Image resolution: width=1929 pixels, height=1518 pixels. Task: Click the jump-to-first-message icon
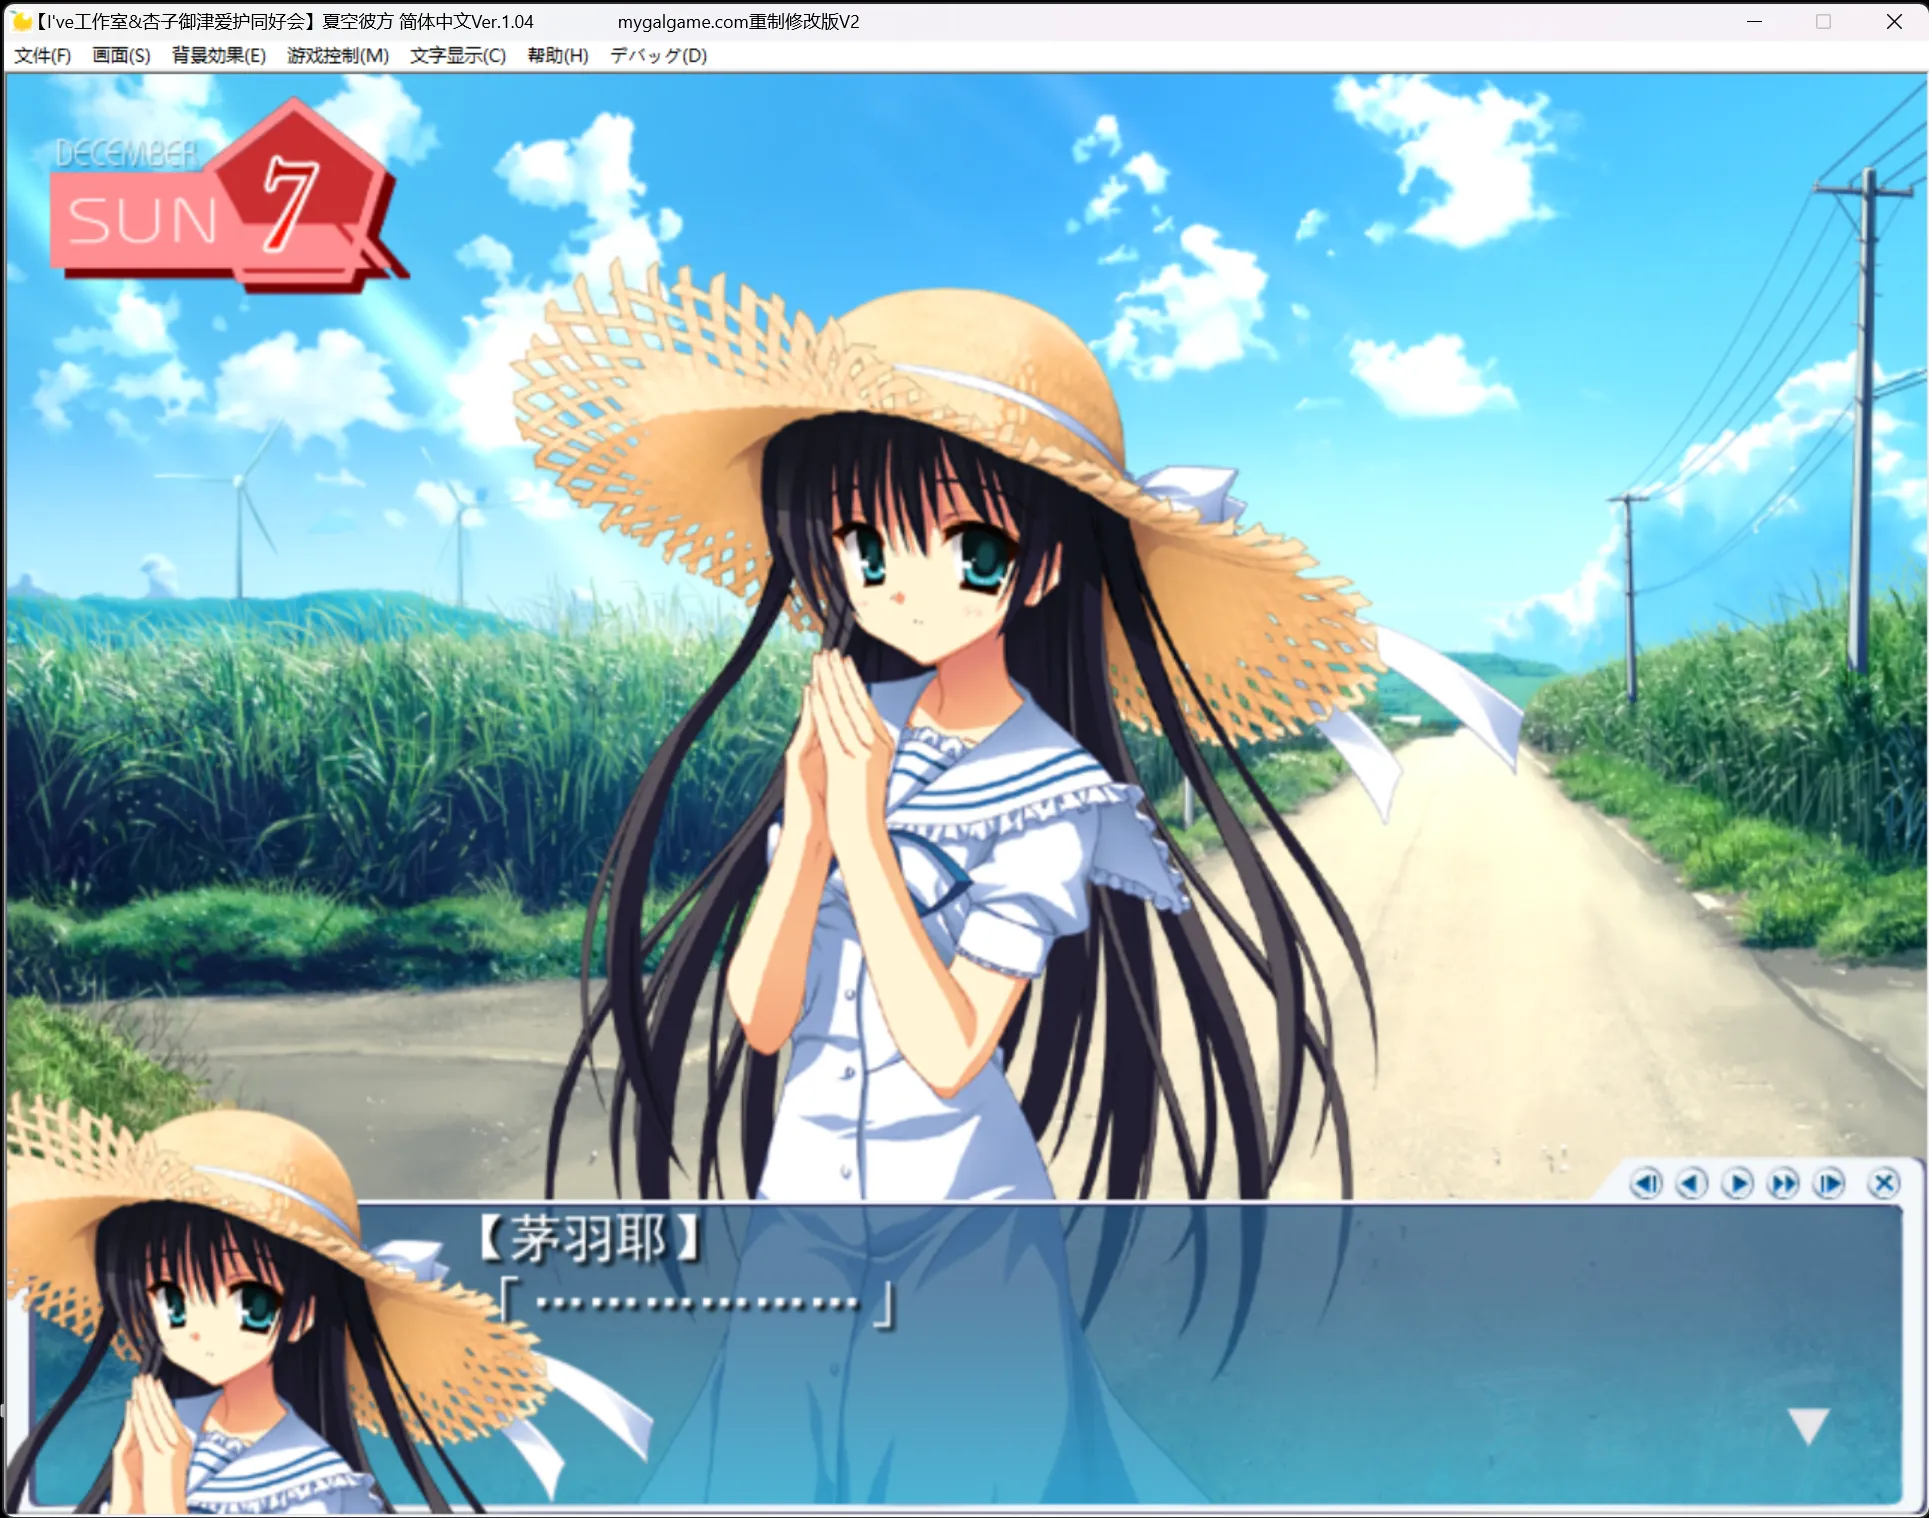pos(1648,1182)
